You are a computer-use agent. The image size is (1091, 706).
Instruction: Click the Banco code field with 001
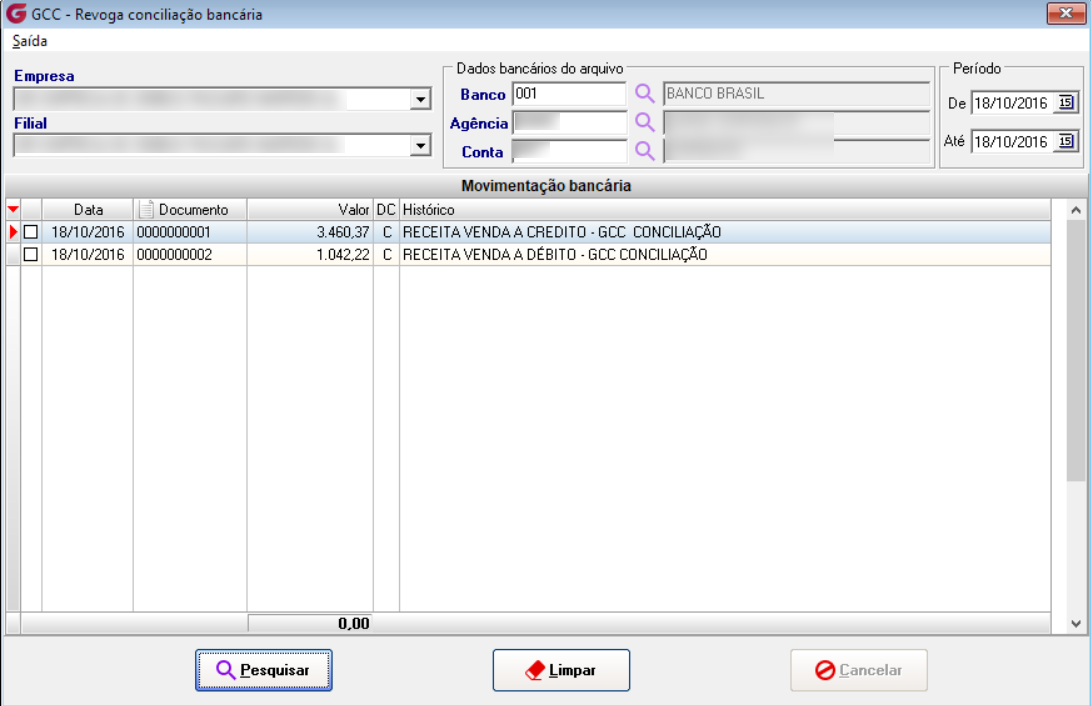point(569,94)
